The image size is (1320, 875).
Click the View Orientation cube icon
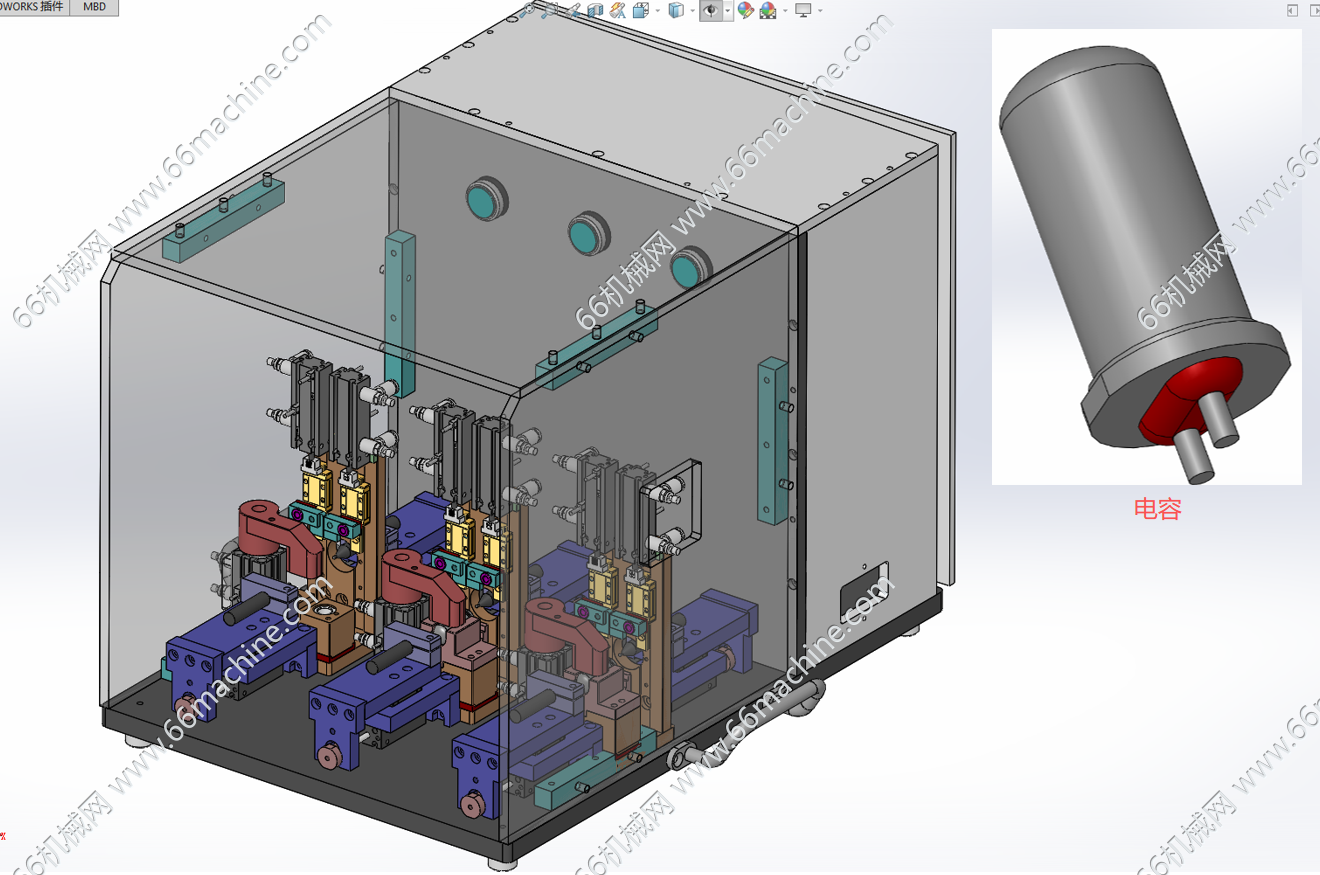641,10
